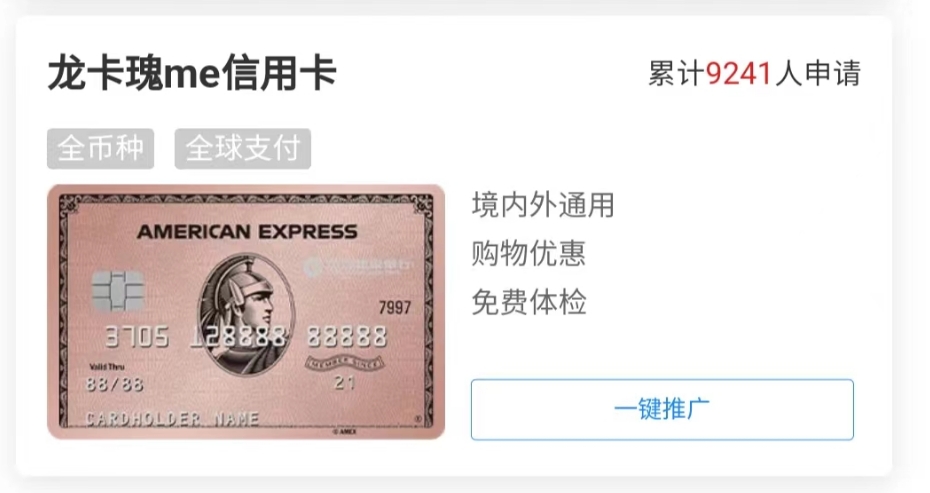Click the Member Since ribbon badge
The width and height of the screenshot is (930, 493).
345,363
